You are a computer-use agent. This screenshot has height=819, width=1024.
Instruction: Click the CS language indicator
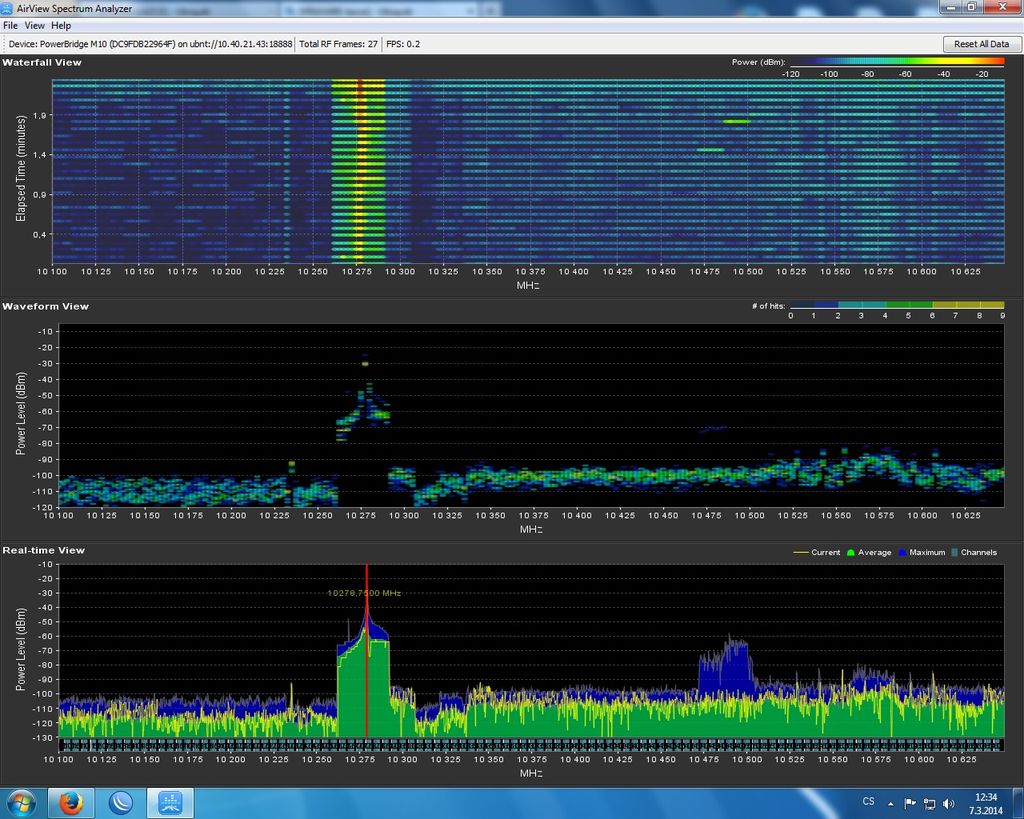tap(869, 801)
